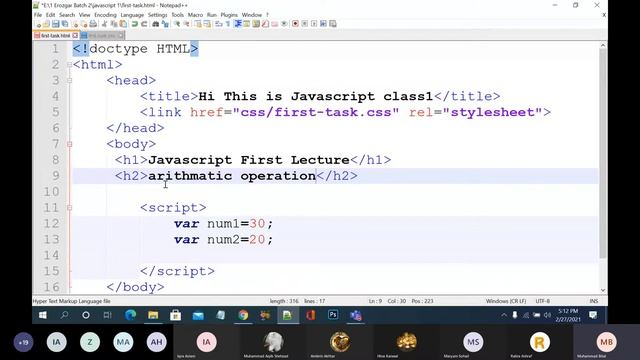The height and width of the screenshot is (360, 640).
Task: Select the inactive second document tab
Action: pos(102,36)
